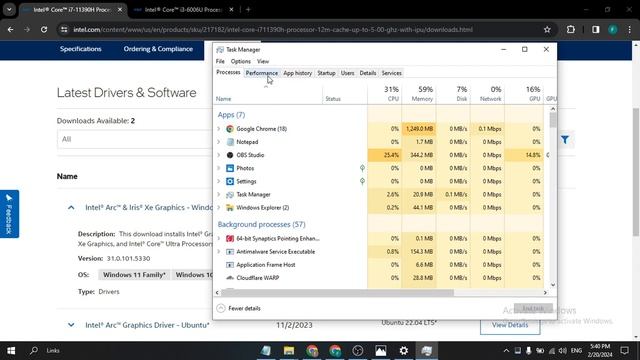This screenshot has height=360, width=640.
Task: Open the View menu in Task Manager
Action: pyautogui.click(x=263, y=61)
